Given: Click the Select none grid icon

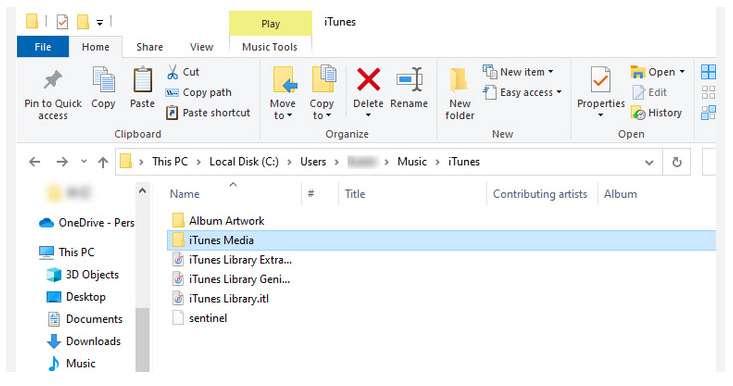Looking at the screenshot, I should pyautogui.click(x=708, y=93).
